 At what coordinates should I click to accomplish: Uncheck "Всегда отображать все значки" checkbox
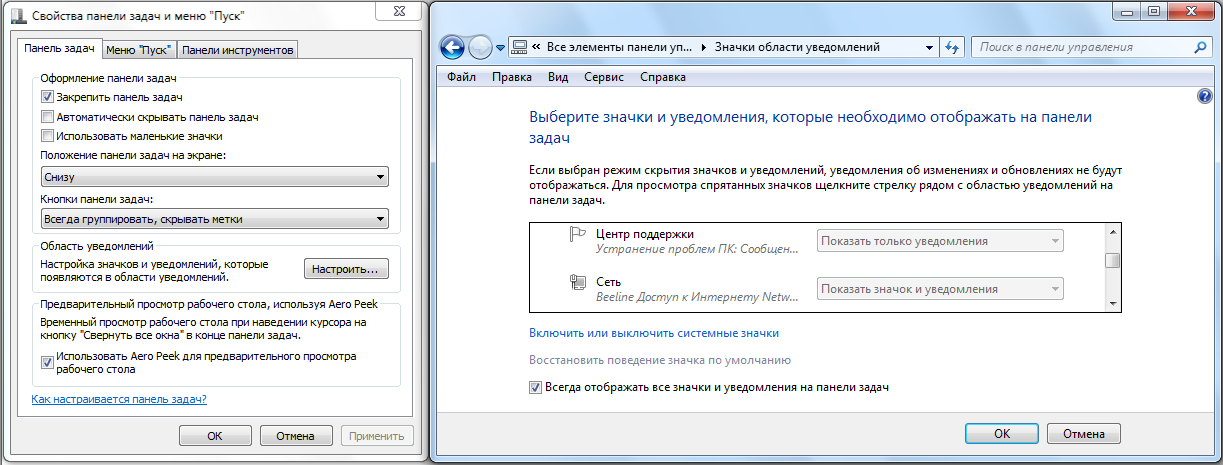[535, 386]
